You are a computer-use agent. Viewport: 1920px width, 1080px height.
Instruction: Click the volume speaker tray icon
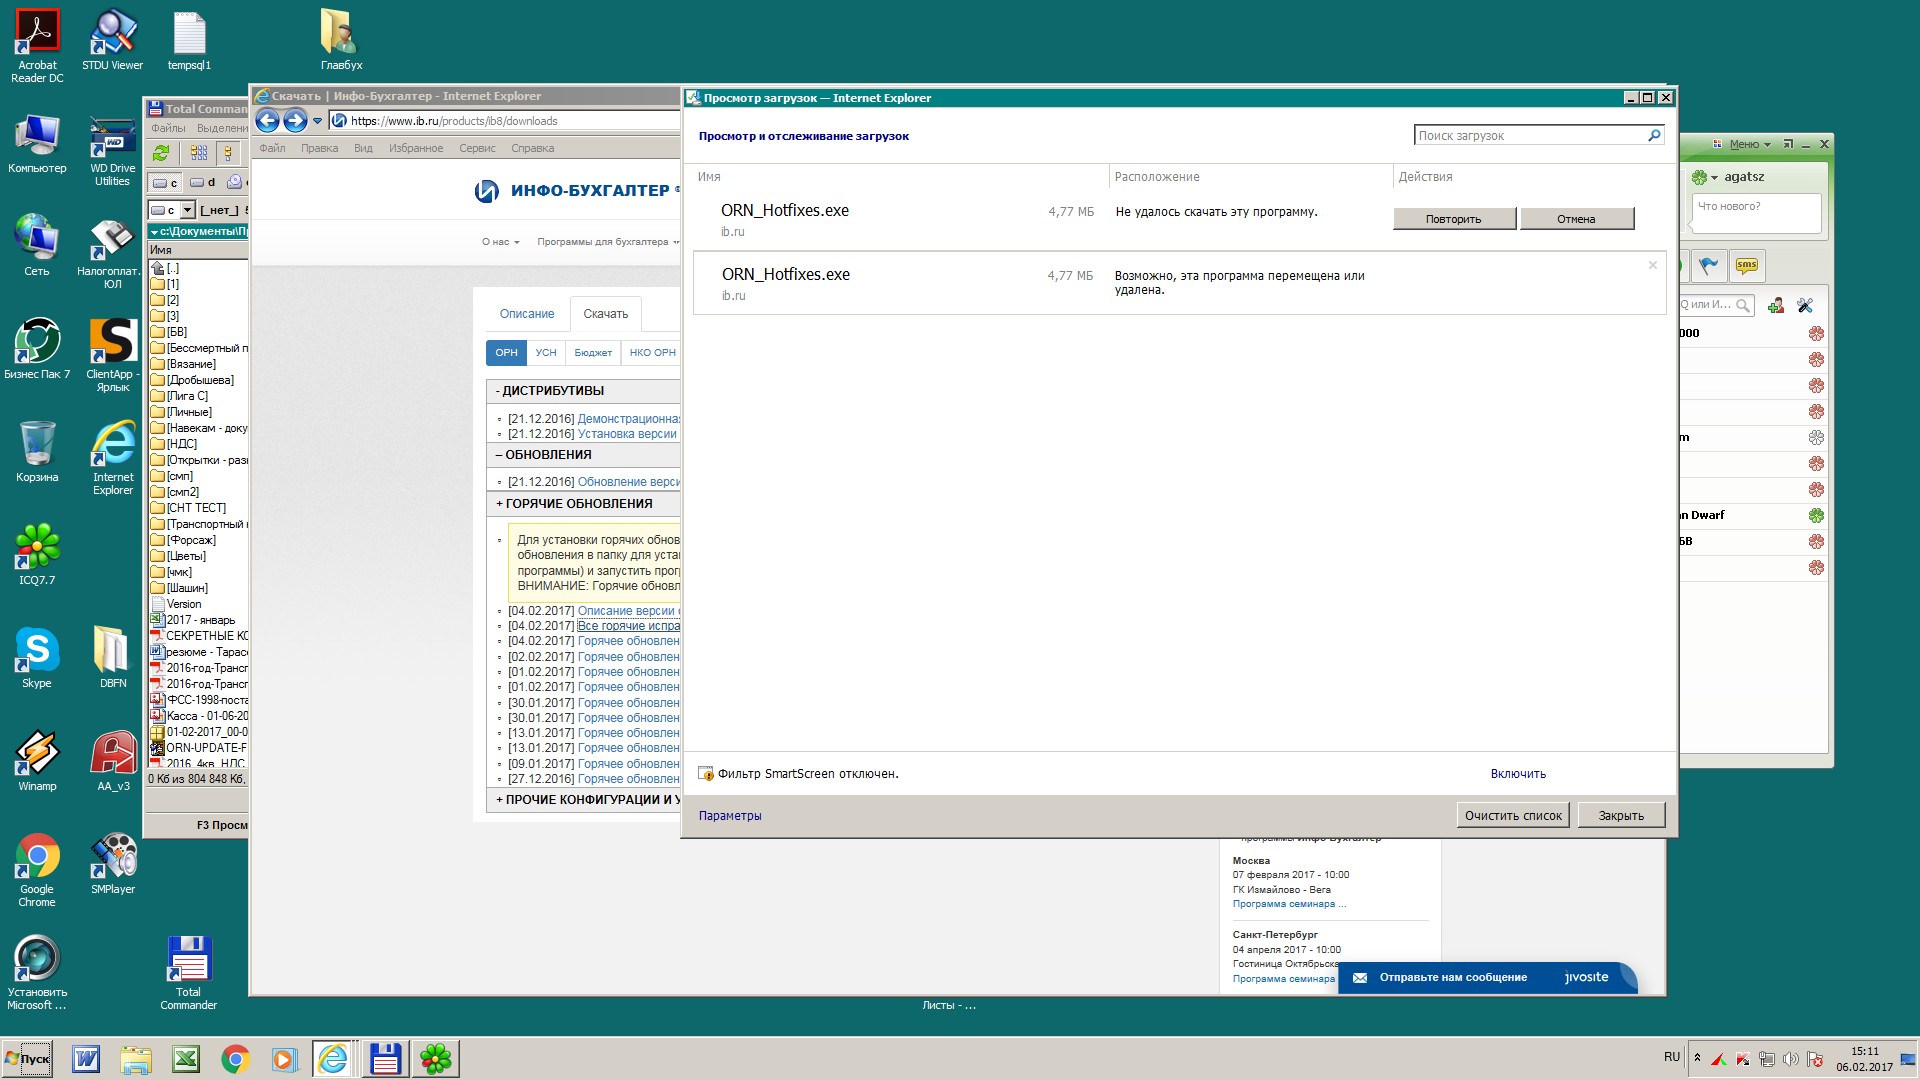[1790, 1059]
